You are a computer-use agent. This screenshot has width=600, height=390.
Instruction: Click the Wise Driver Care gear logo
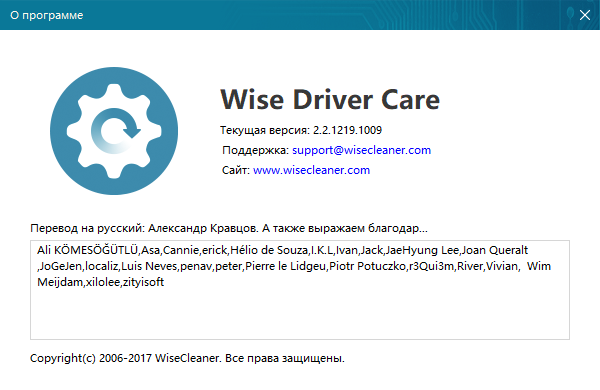click(114, 131)
